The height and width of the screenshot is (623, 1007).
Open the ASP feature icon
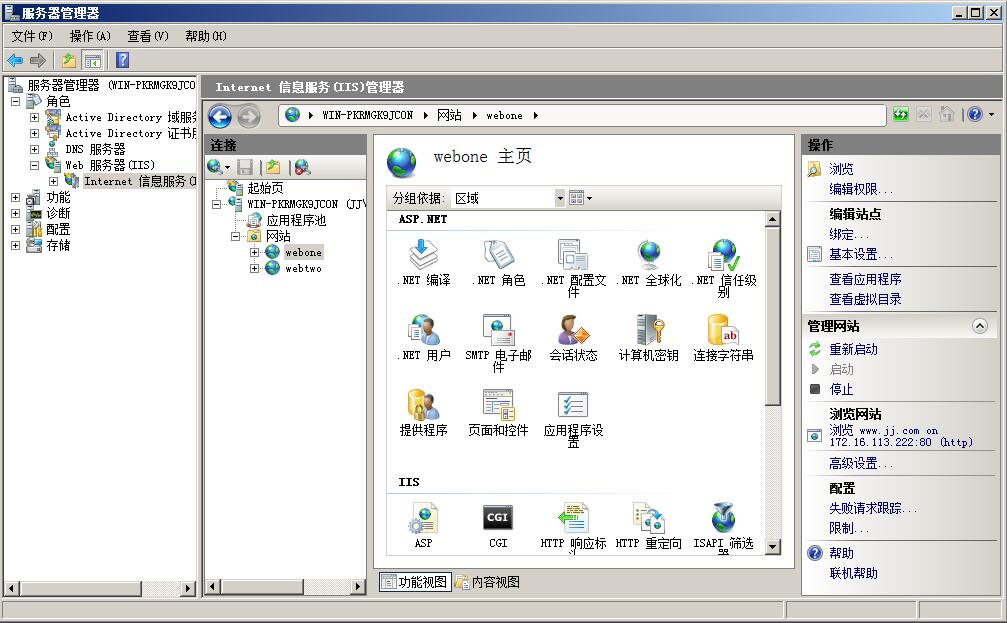pyautogui.click(x=423, y=525)
